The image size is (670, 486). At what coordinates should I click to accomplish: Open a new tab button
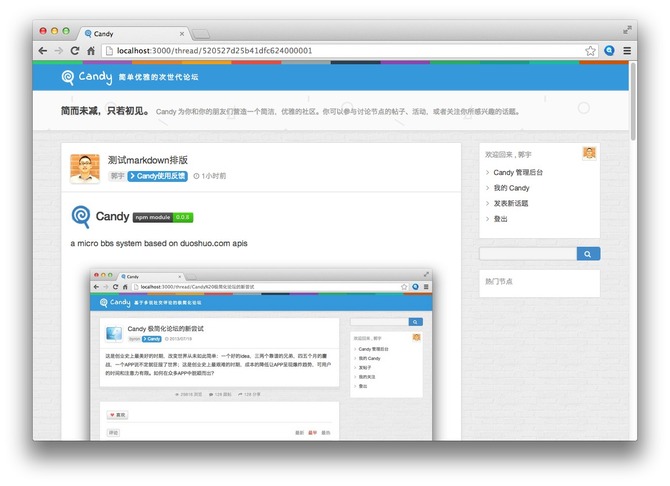tap(201, 34)
